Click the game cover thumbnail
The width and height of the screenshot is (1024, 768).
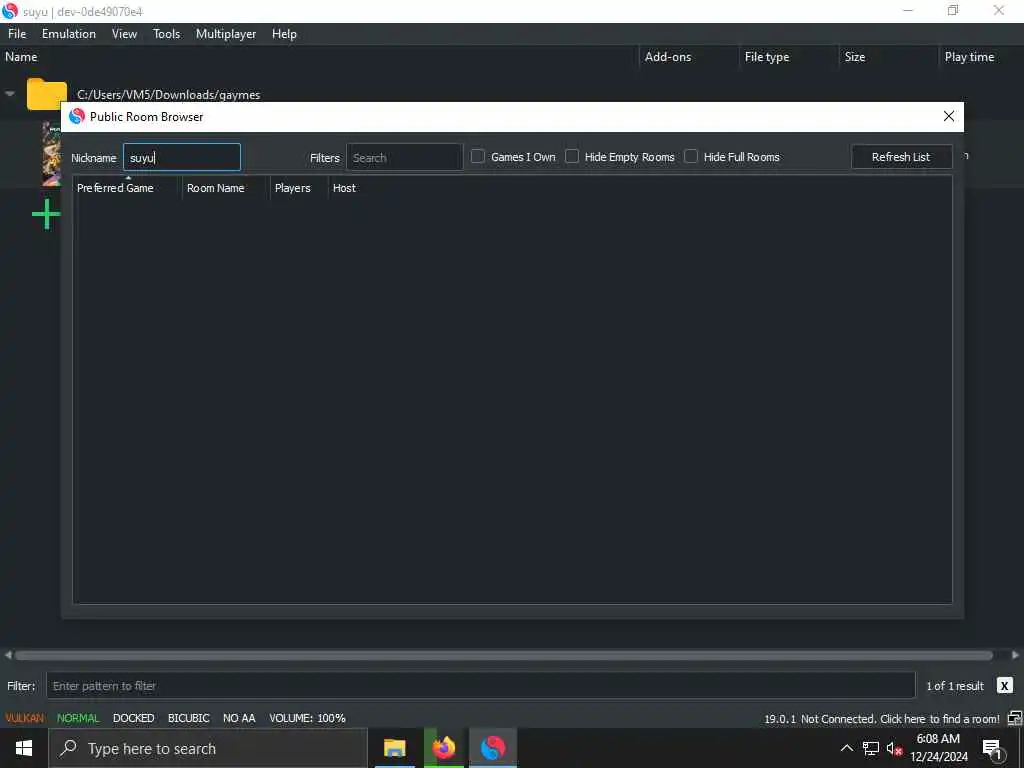tap(52, 154)
